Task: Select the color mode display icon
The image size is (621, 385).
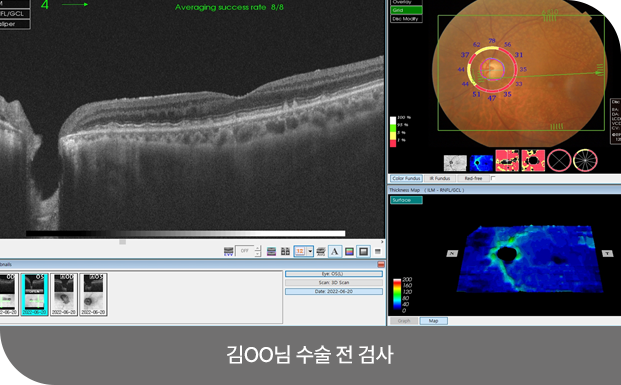Action: [x=349, y=251]
